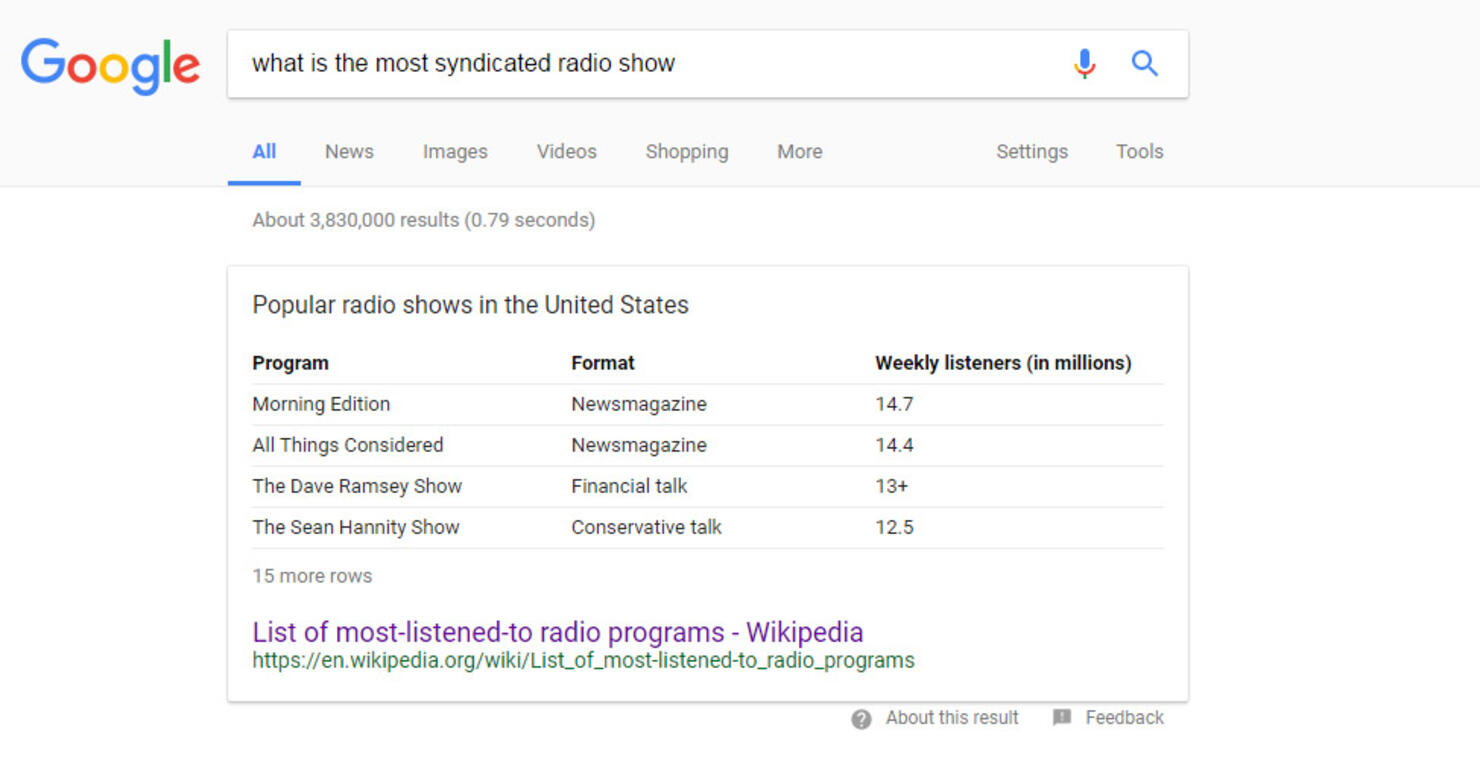1480x762 pixels.
Task: Open the Settings menu
Action: [1032, 152]
